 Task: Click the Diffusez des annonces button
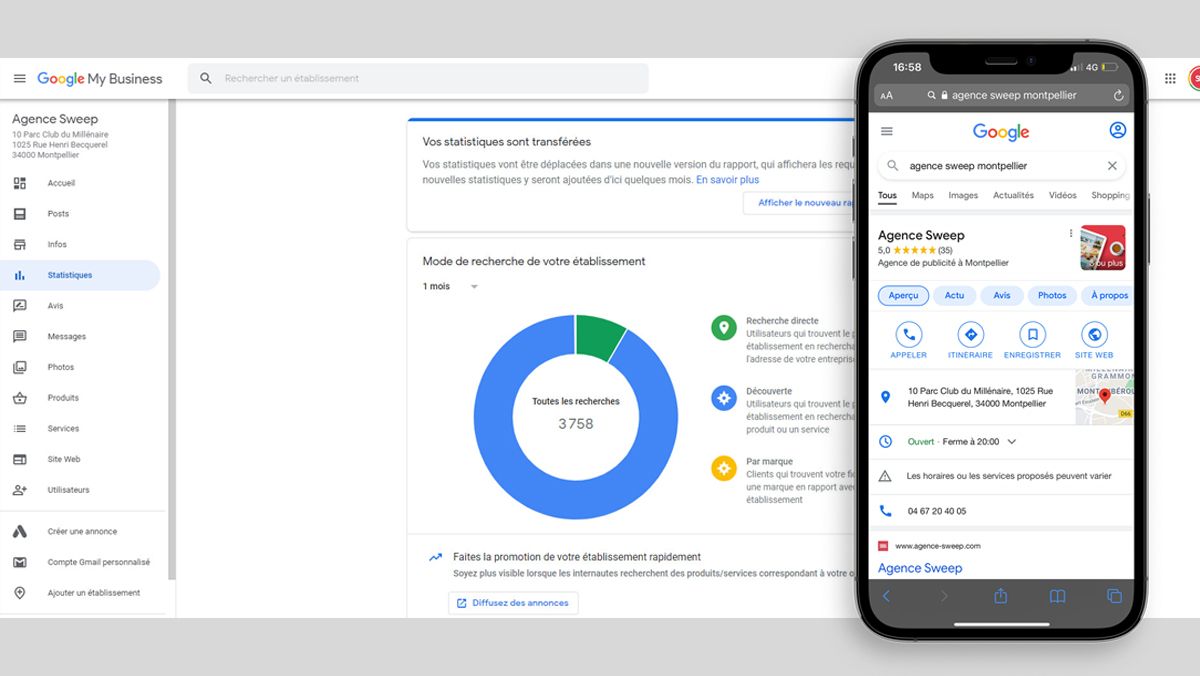[513, 603]
